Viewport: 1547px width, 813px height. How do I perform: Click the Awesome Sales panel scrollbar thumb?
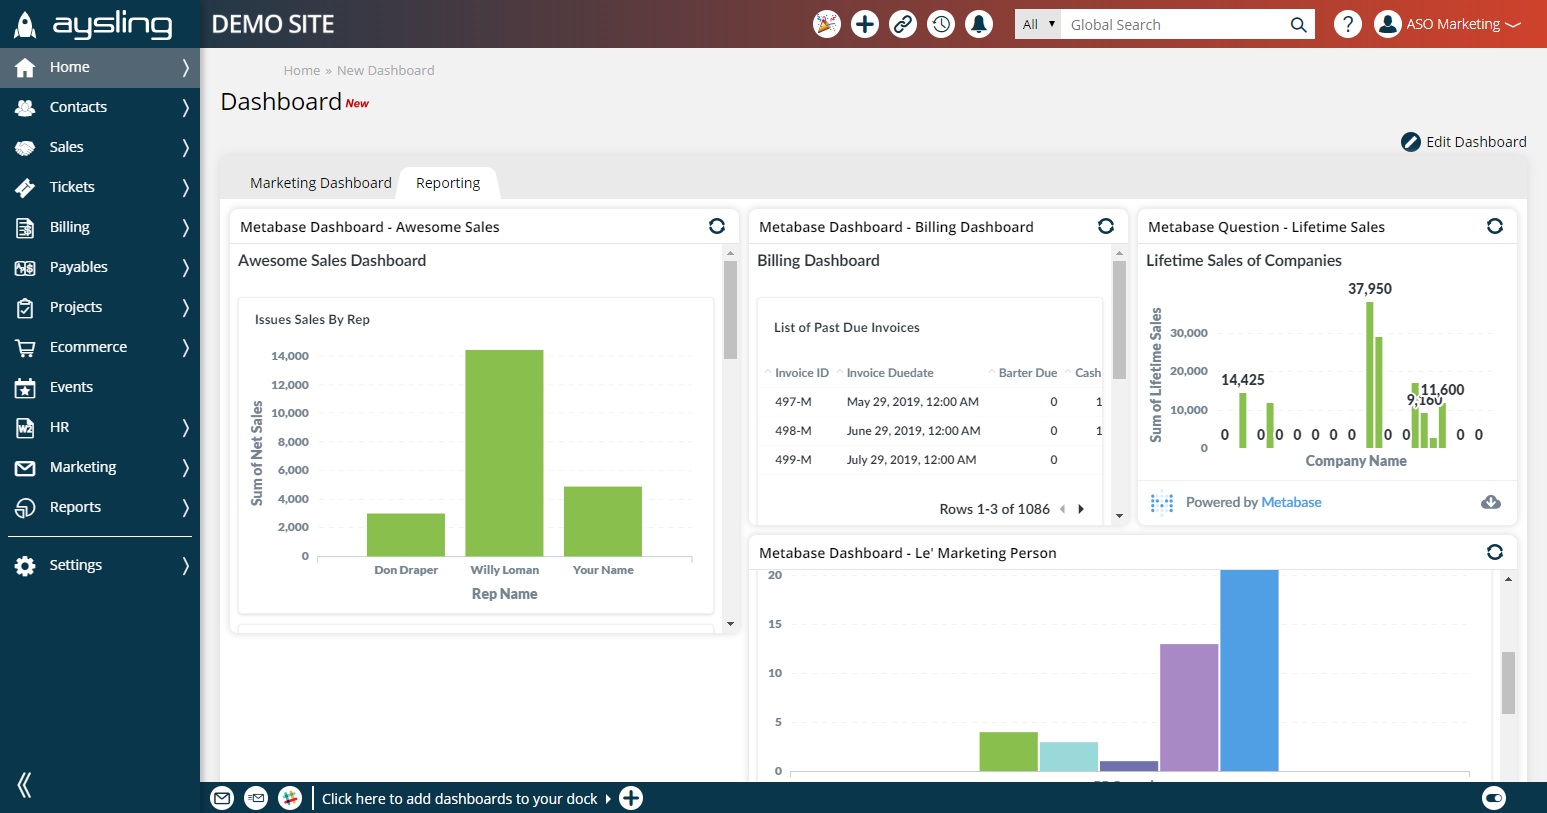(730, 310)
